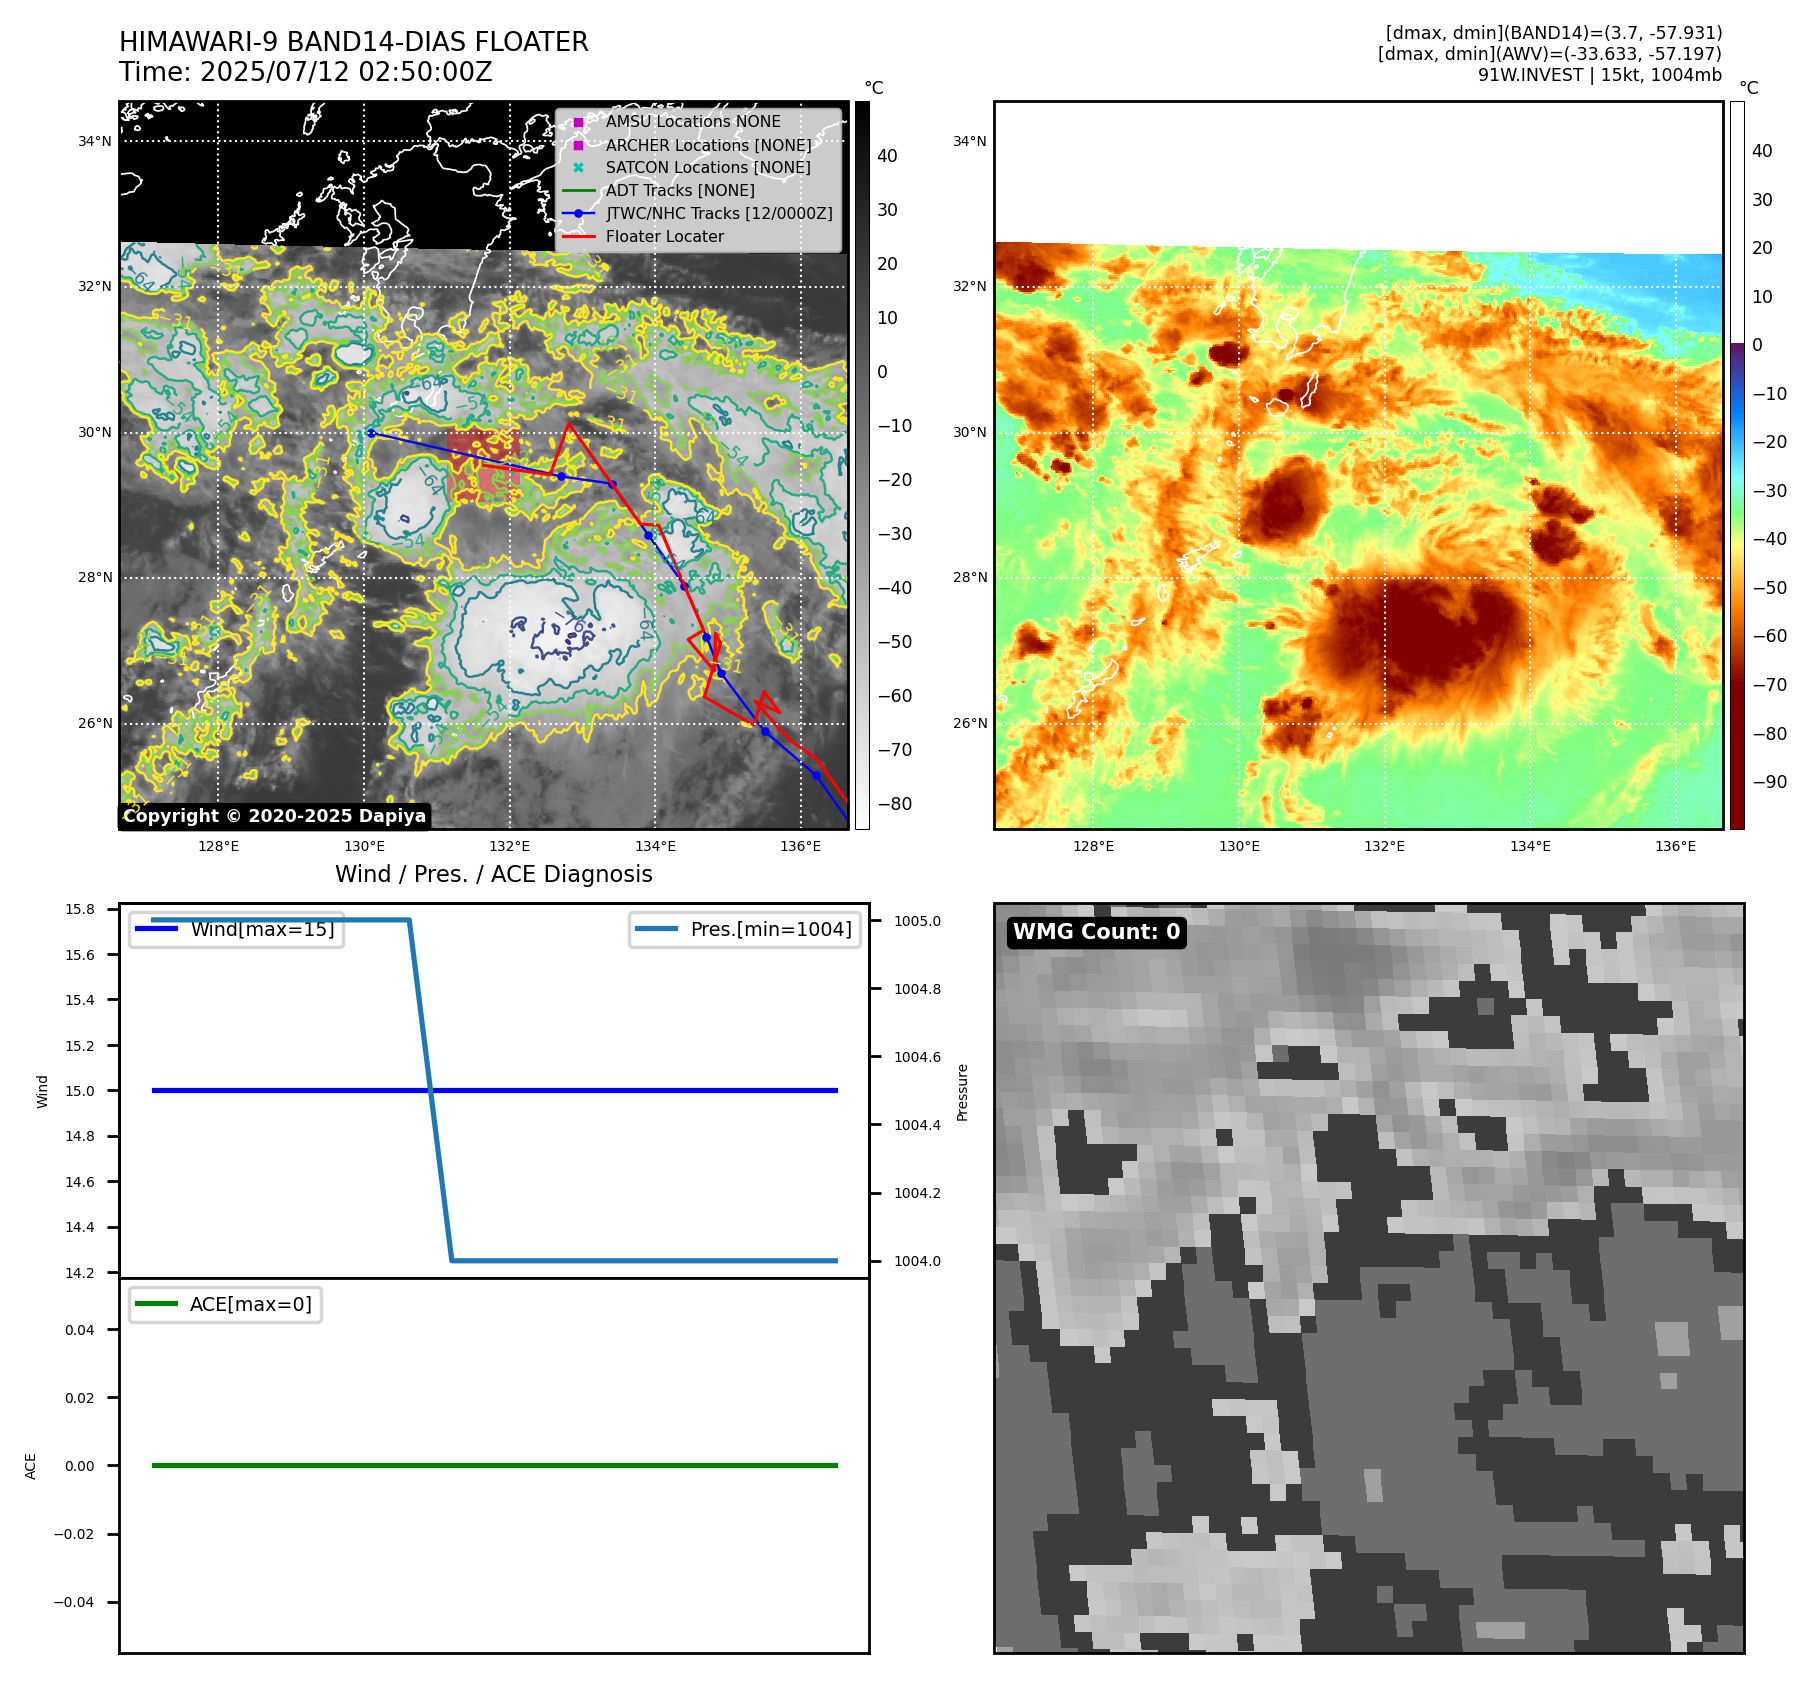The image size is (1813, 1690).
Task: Click the 'Copyright © 2020-2025 Dapiya' label
Action: (x=275, y=816)
